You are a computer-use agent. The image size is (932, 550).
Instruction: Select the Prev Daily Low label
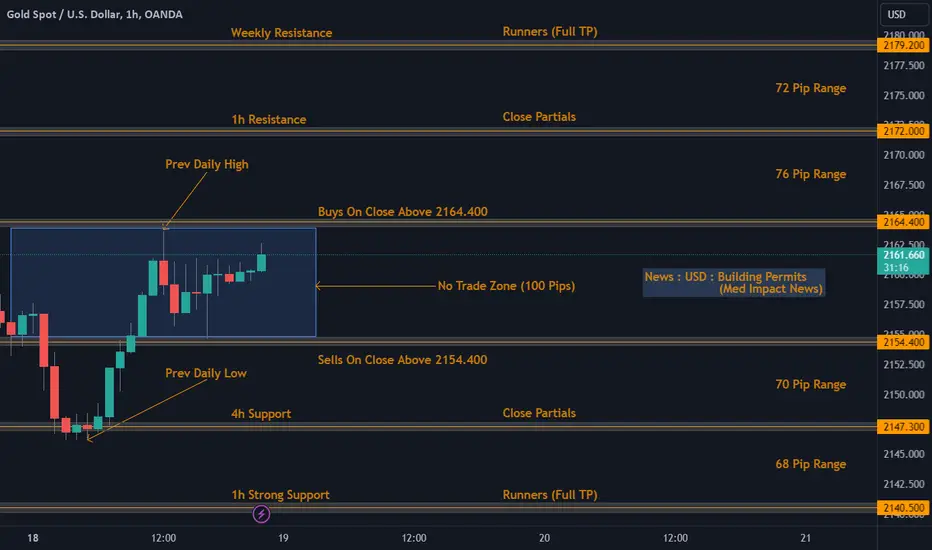click(206, 373)
